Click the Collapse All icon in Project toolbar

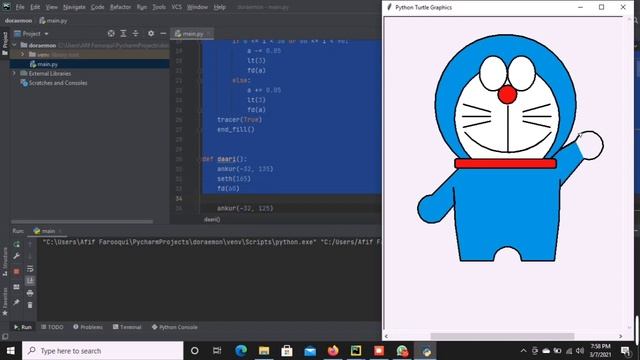(x=136, y=33)
